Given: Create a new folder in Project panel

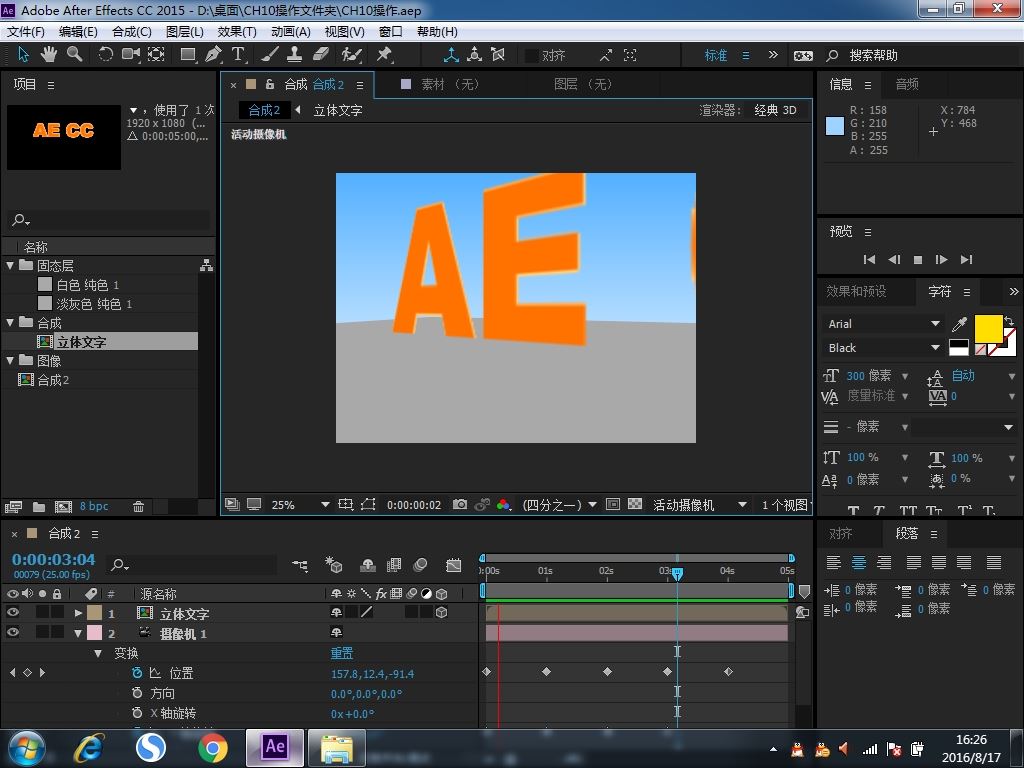Looking at the screenshot, I should [x=39, y=507].
